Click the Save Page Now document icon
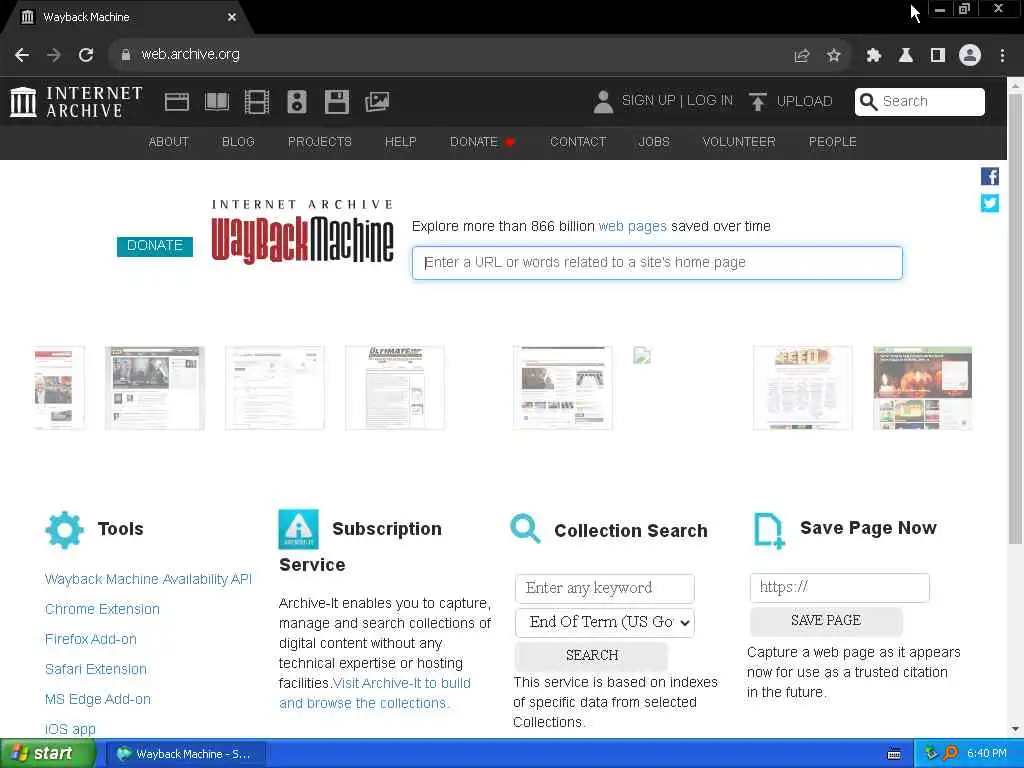 coord(769,530)
